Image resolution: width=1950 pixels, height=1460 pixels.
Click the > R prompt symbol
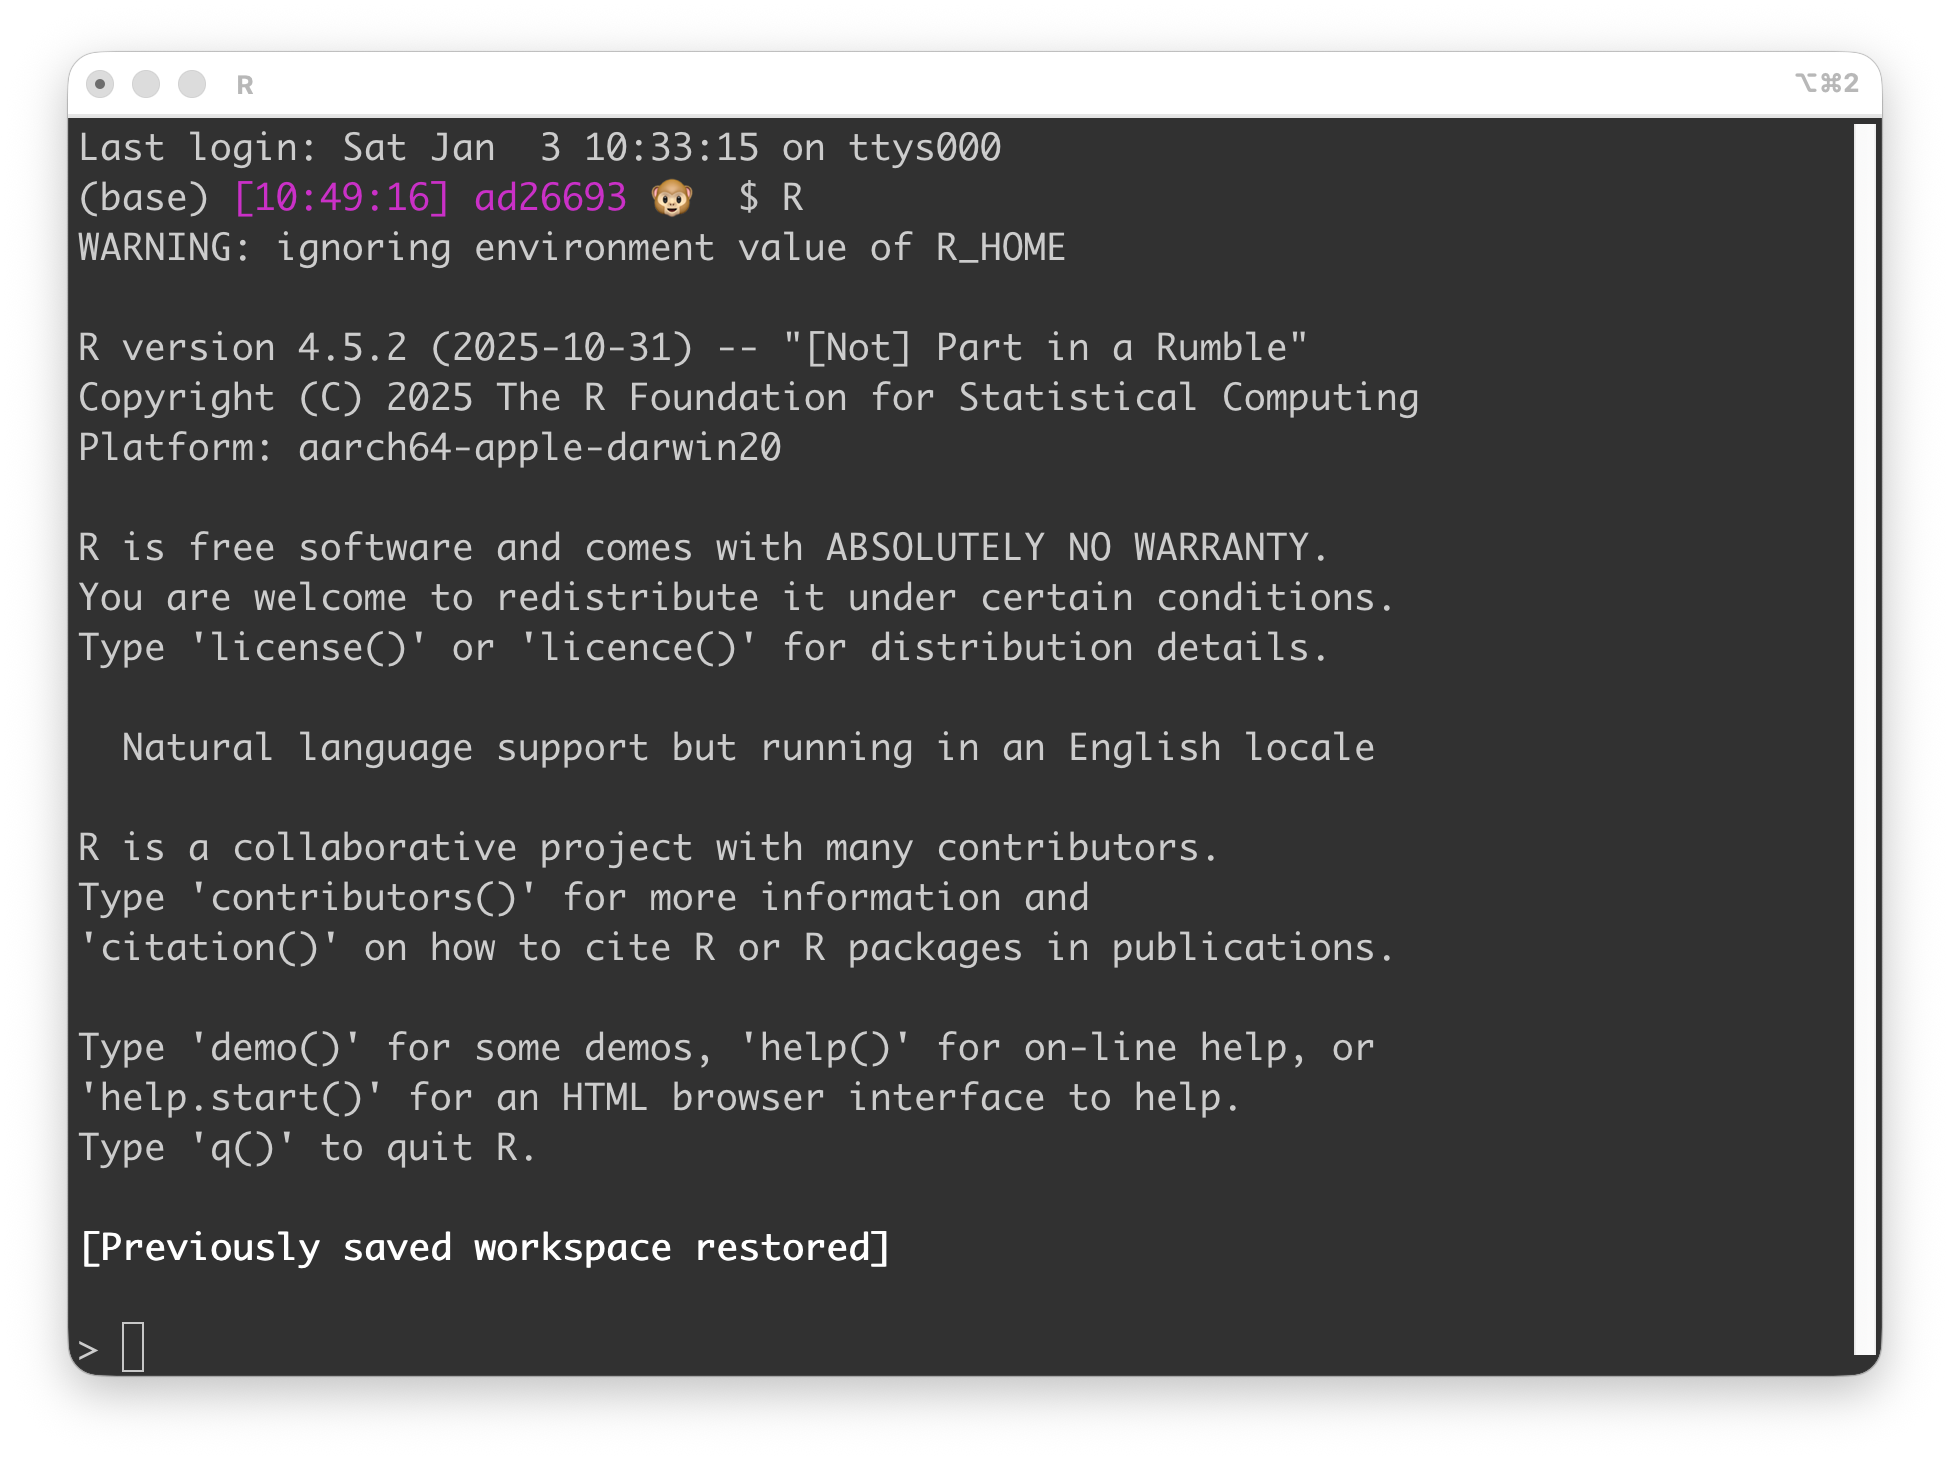pyautogui.click(x=88, y=1350)
